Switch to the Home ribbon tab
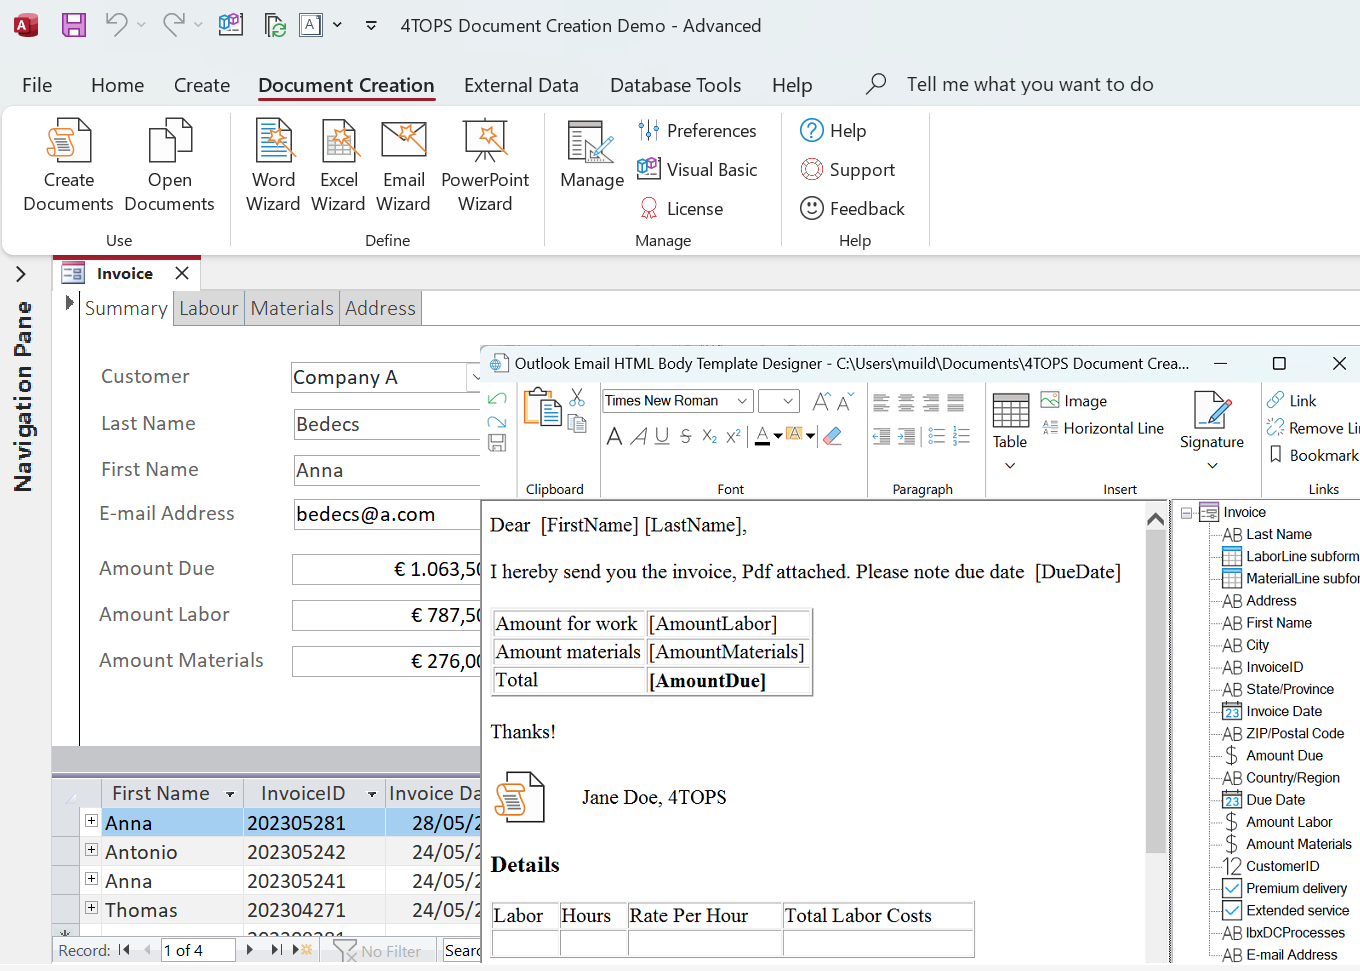 pos(117,85)
